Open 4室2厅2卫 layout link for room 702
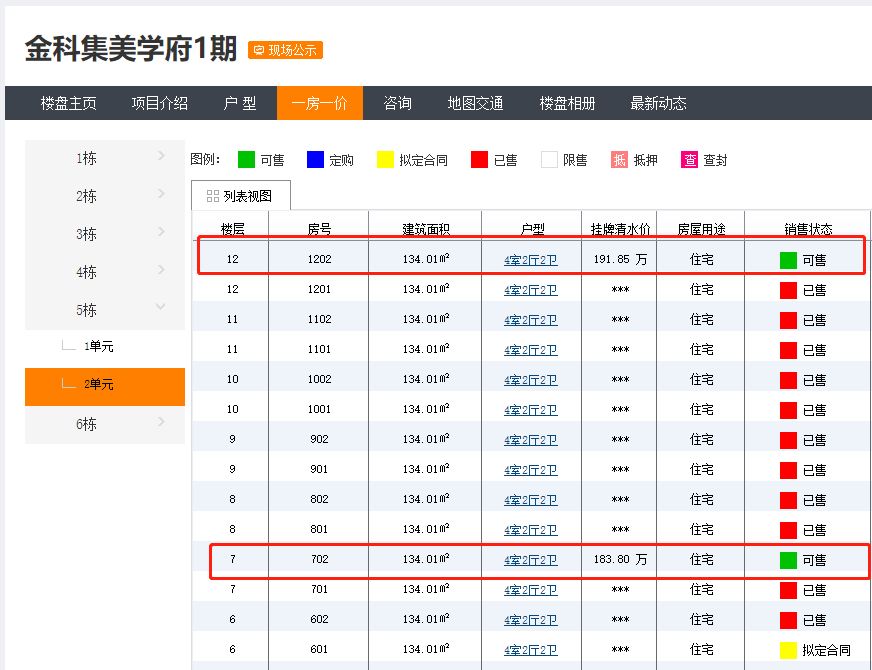The image size is (872, 670). [x=530, y=560]
